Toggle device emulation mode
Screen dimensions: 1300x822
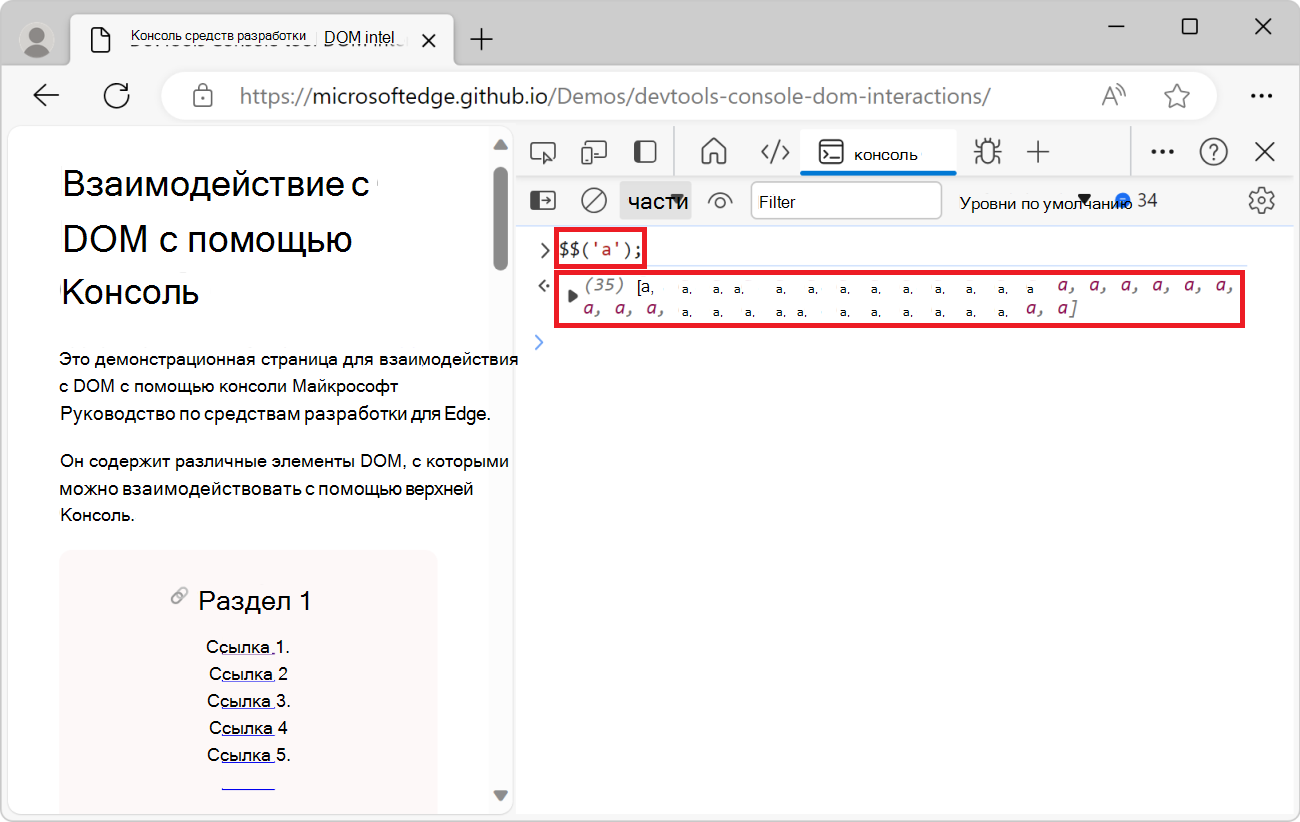[594, 151]
